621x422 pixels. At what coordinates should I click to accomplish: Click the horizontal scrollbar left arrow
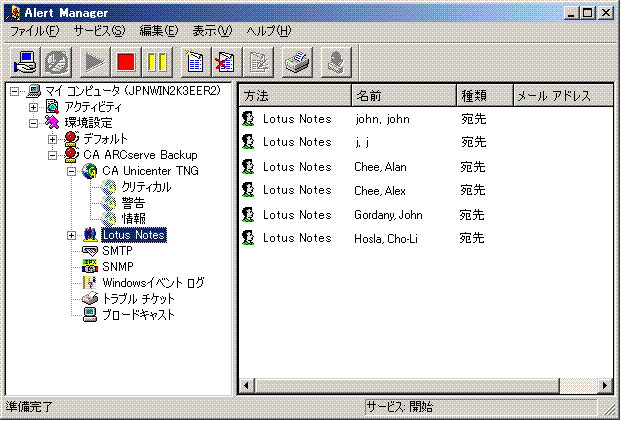coord(247,385)
